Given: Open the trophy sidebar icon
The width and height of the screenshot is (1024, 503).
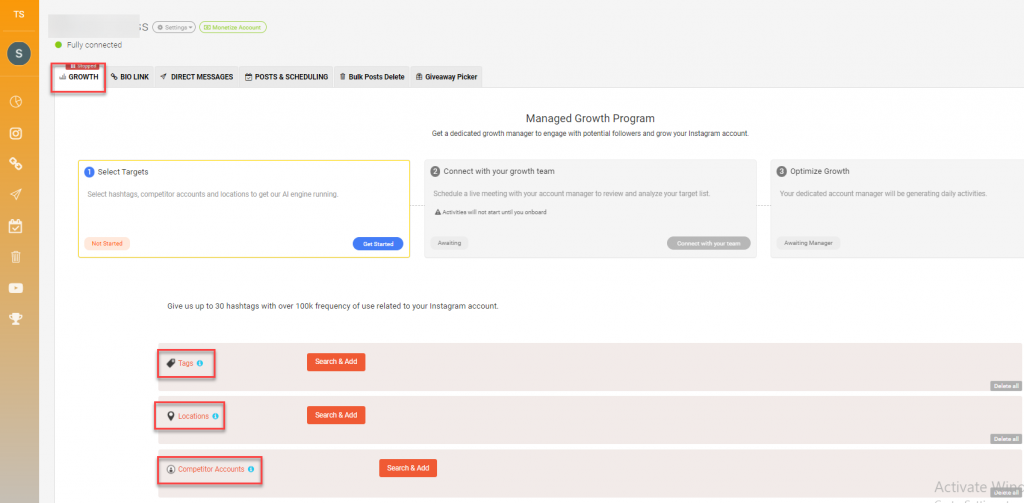Looking at the screenshot, I should click(x=16, y=319).
